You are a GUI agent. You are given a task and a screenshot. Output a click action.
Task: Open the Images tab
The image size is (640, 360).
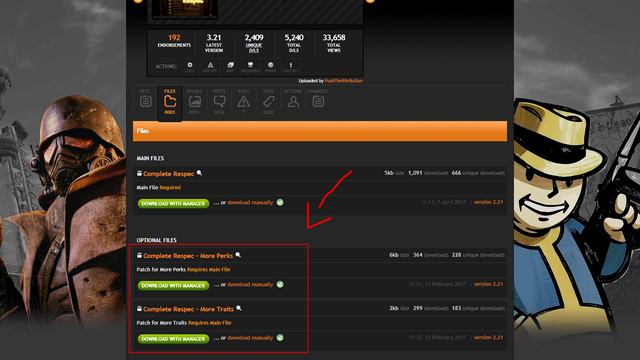195,101
